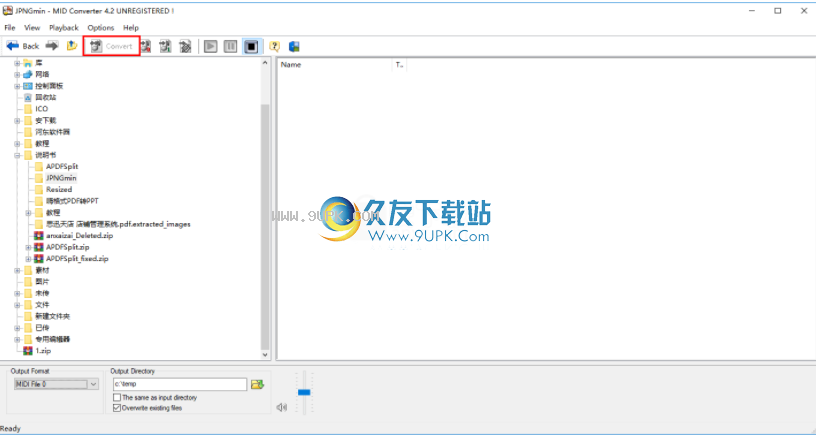The height and width of the screenshot is (438, 816).
Task: Stop playback with the Stop button
Action: pos(251,46)
